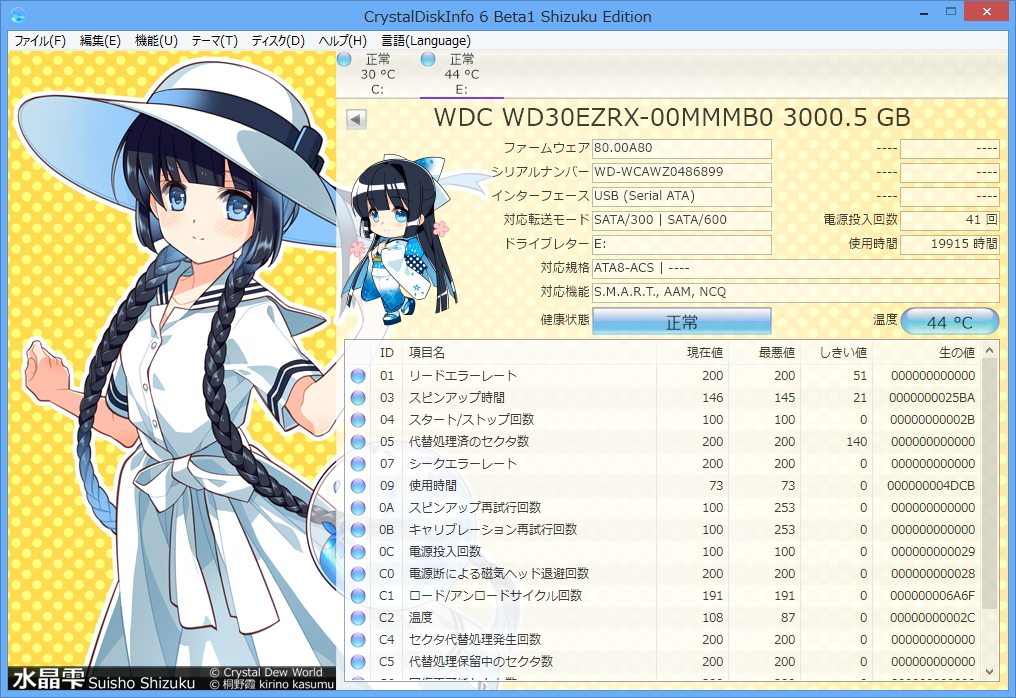The width and height of the screenshot is (1016, 698).
Task: Select the スピンアップ時間 attribute name
Action: [x=457, y=398]
